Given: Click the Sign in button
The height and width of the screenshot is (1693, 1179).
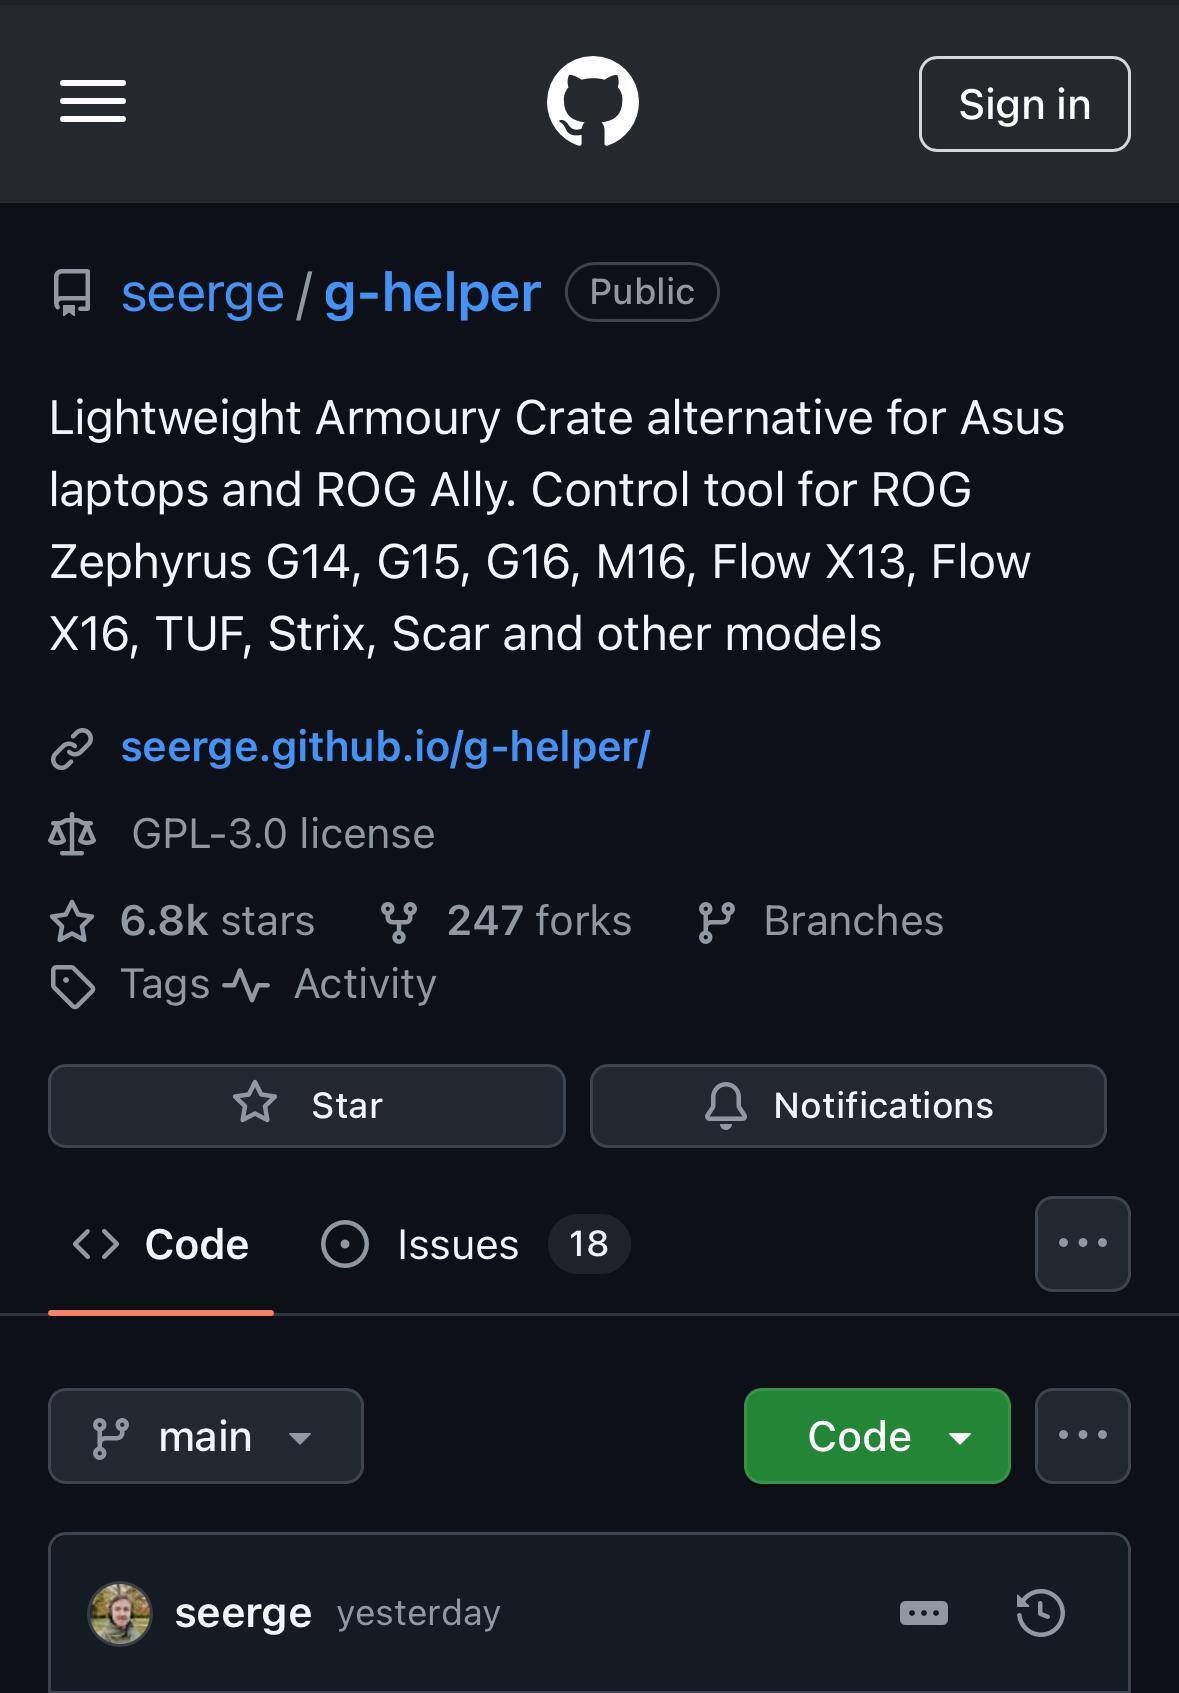Looking at the screenshot, I should [1024, 104].
